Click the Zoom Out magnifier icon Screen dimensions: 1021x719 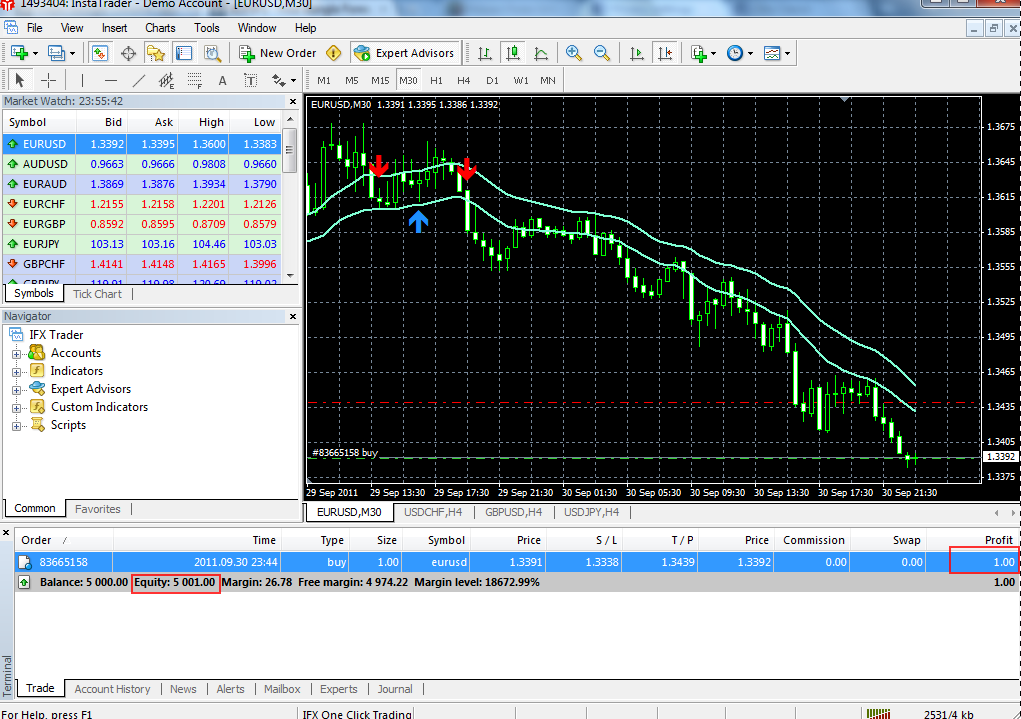point(602,53)
